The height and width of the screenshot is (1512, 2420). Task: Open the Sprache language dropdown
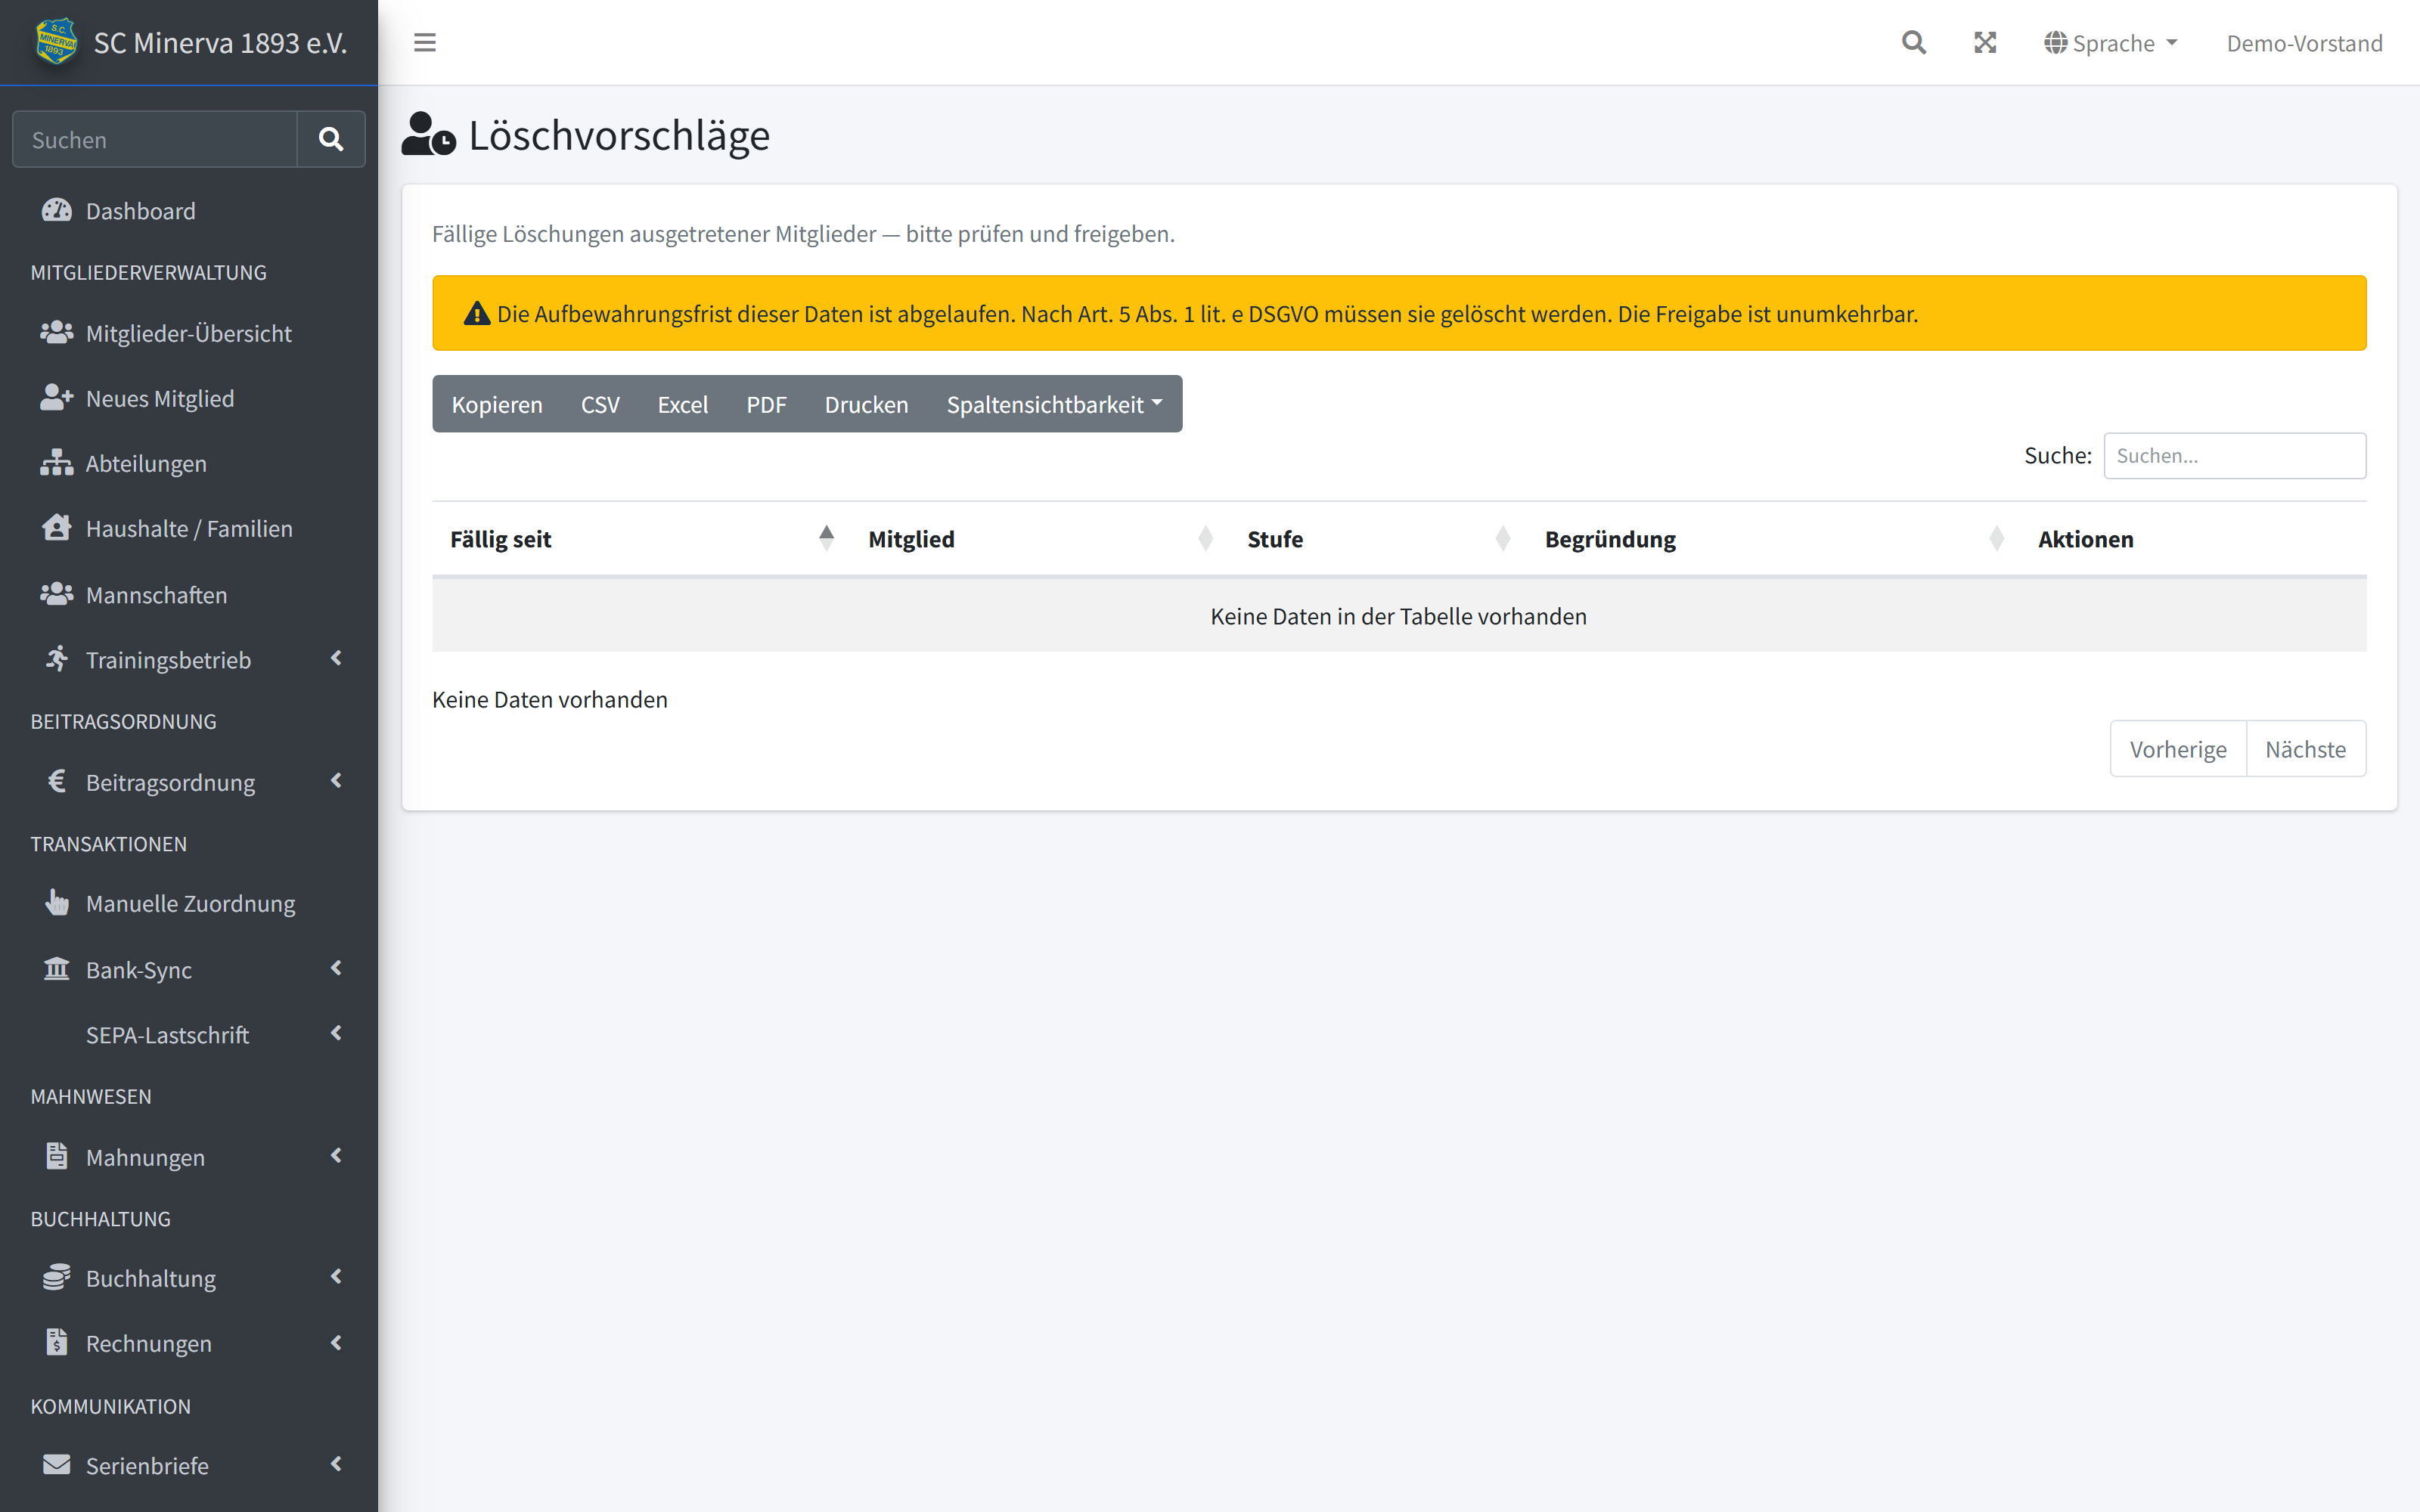click(2111, 43)
